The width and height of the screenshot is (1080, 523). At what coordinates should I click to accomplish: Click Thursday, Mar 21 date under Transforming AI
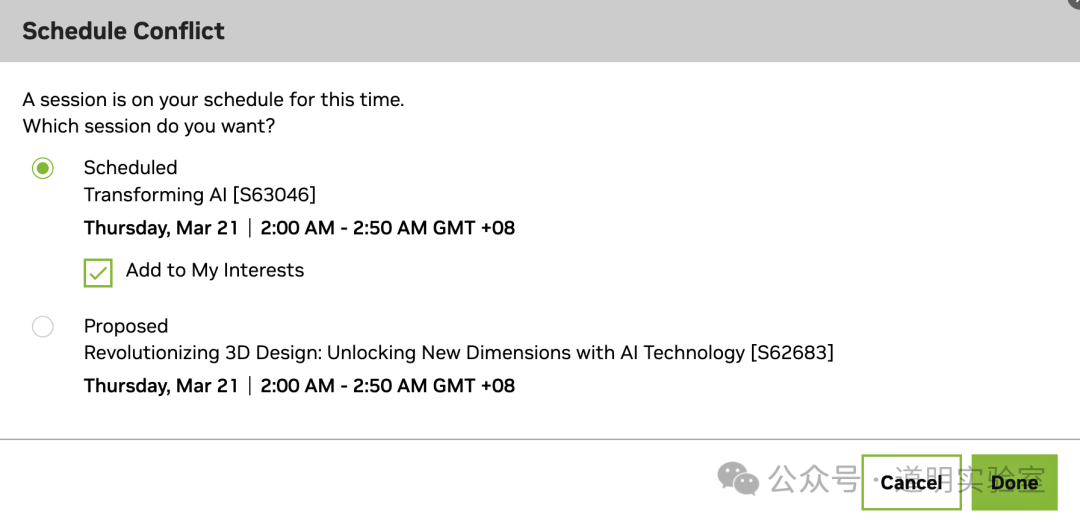click(161, 228)
